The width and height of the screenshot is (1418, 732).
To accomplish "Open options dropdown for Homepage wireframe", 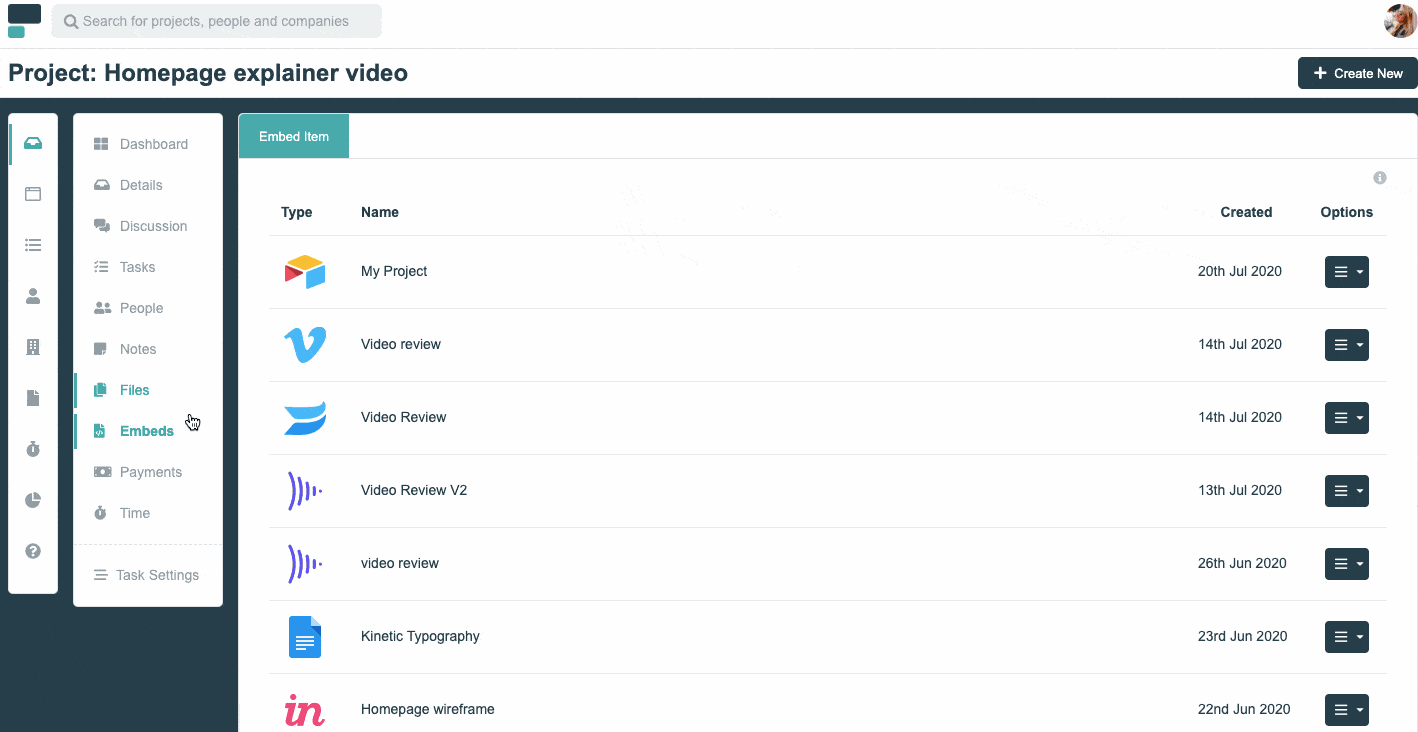I will click(1346, 710).
